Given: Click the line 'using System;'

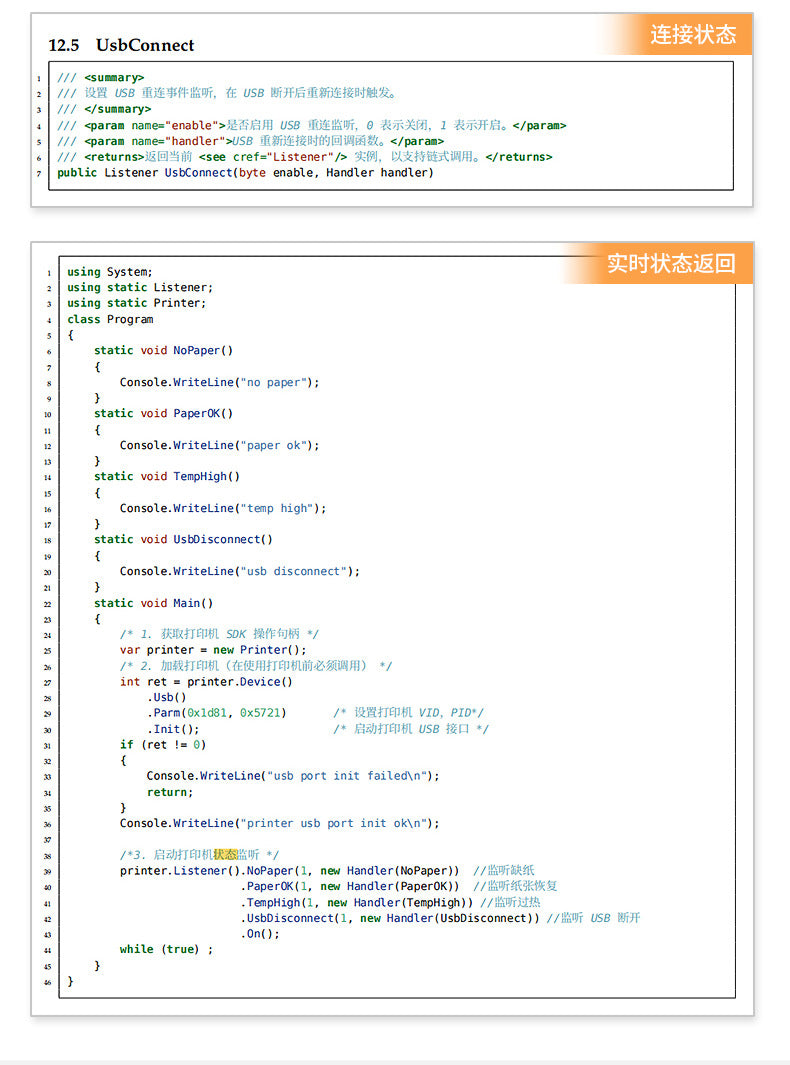Looking at the screenshot, I should tap(109, 272).
